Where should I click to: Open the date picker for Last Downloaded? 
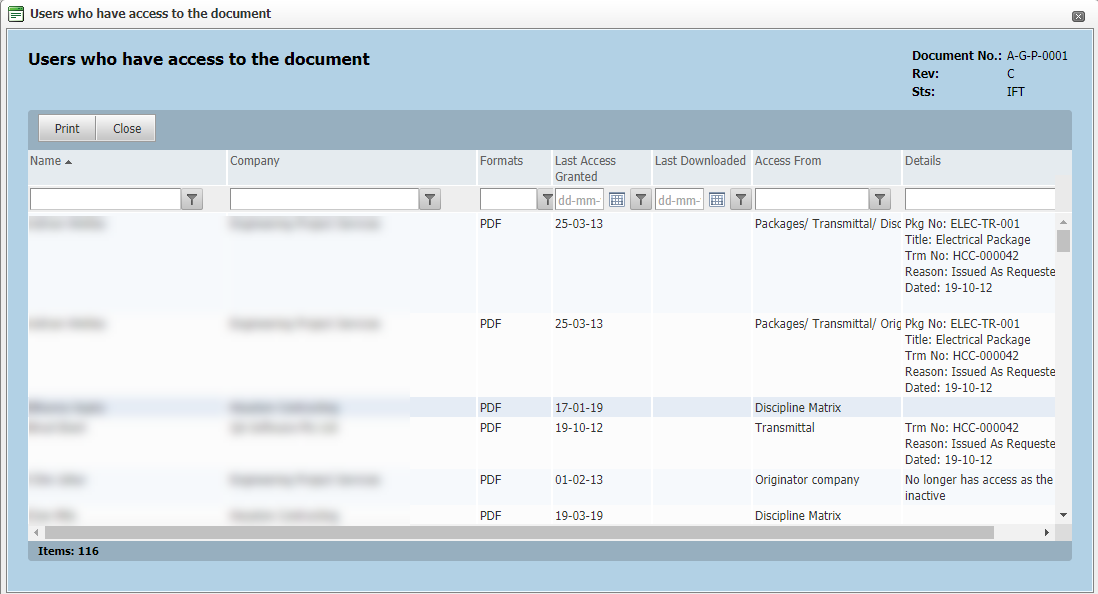[x=716, y=199]
